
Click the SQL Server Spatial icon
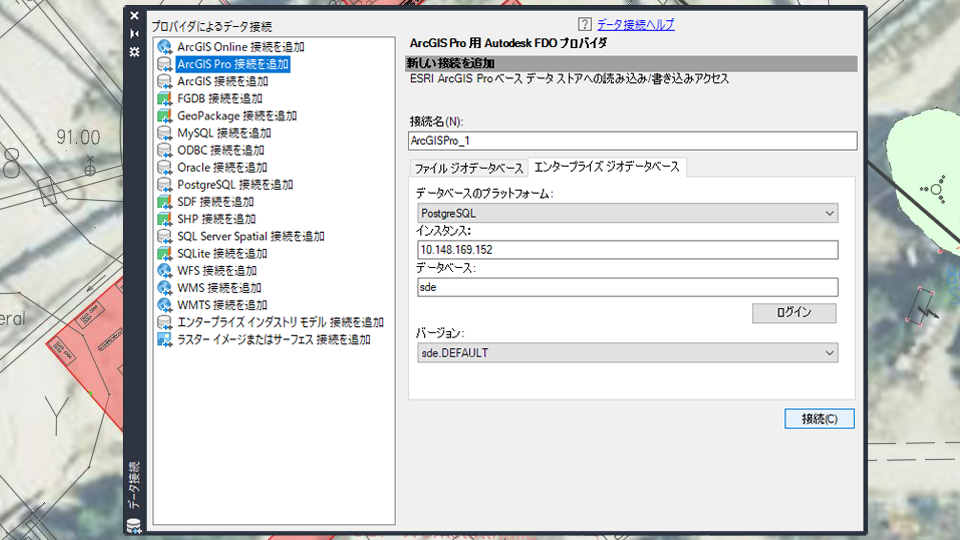164,236
